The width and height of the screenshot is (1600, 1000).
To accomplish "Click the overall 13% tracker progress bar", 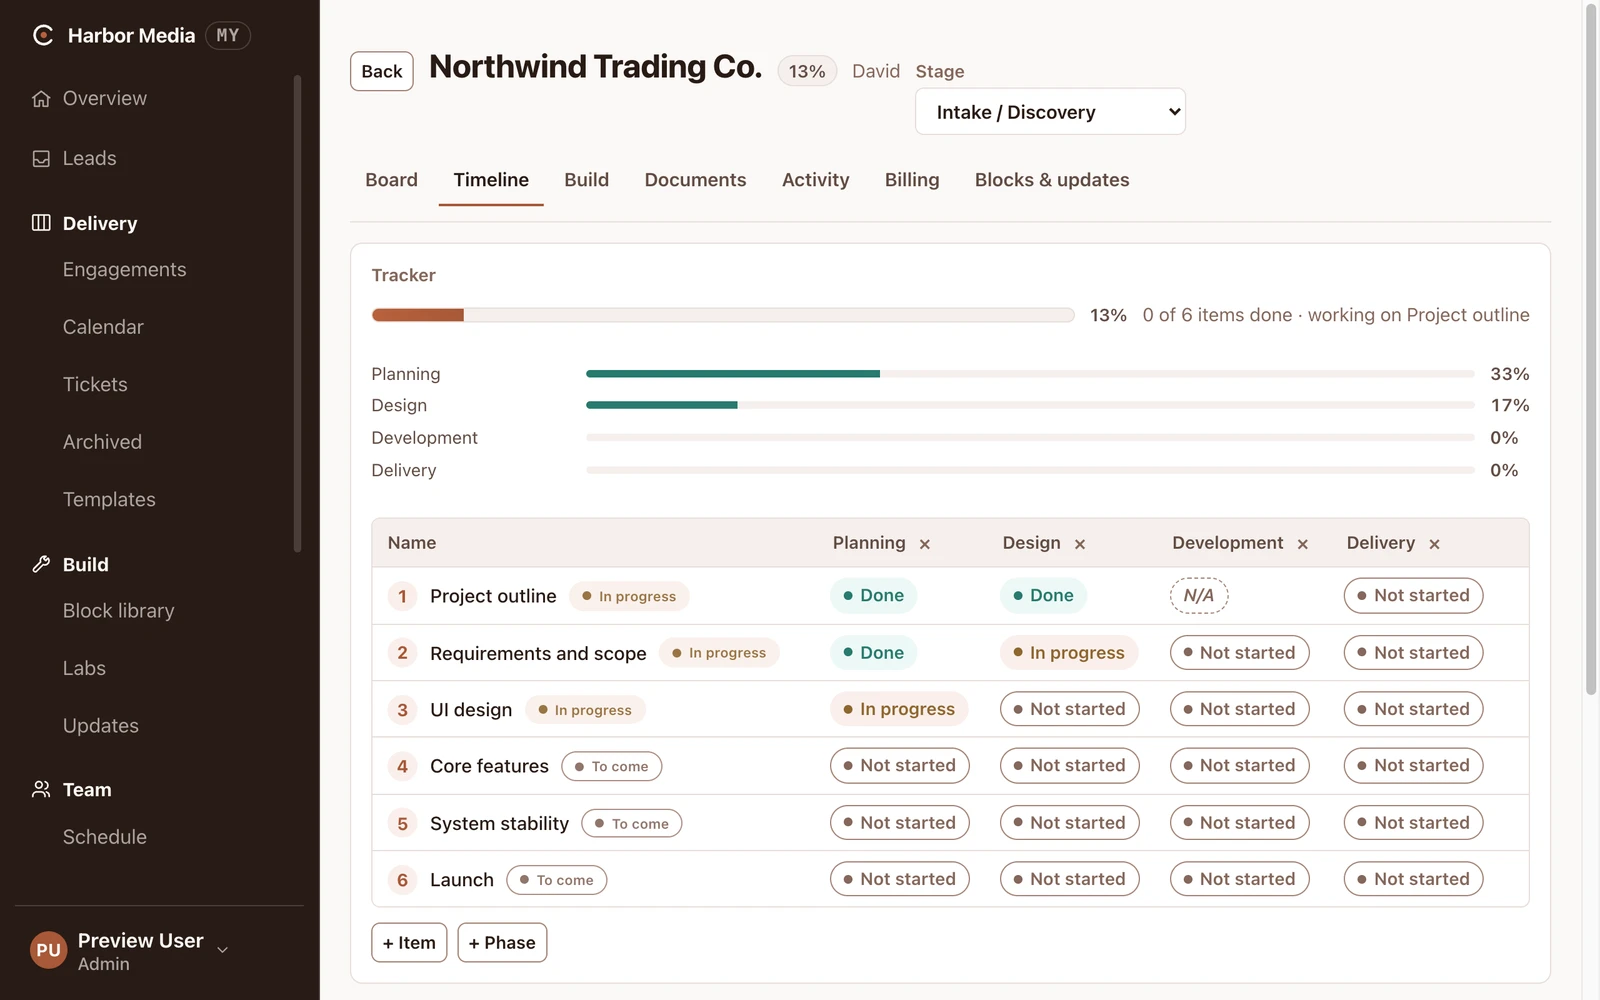I will point(723,315).
